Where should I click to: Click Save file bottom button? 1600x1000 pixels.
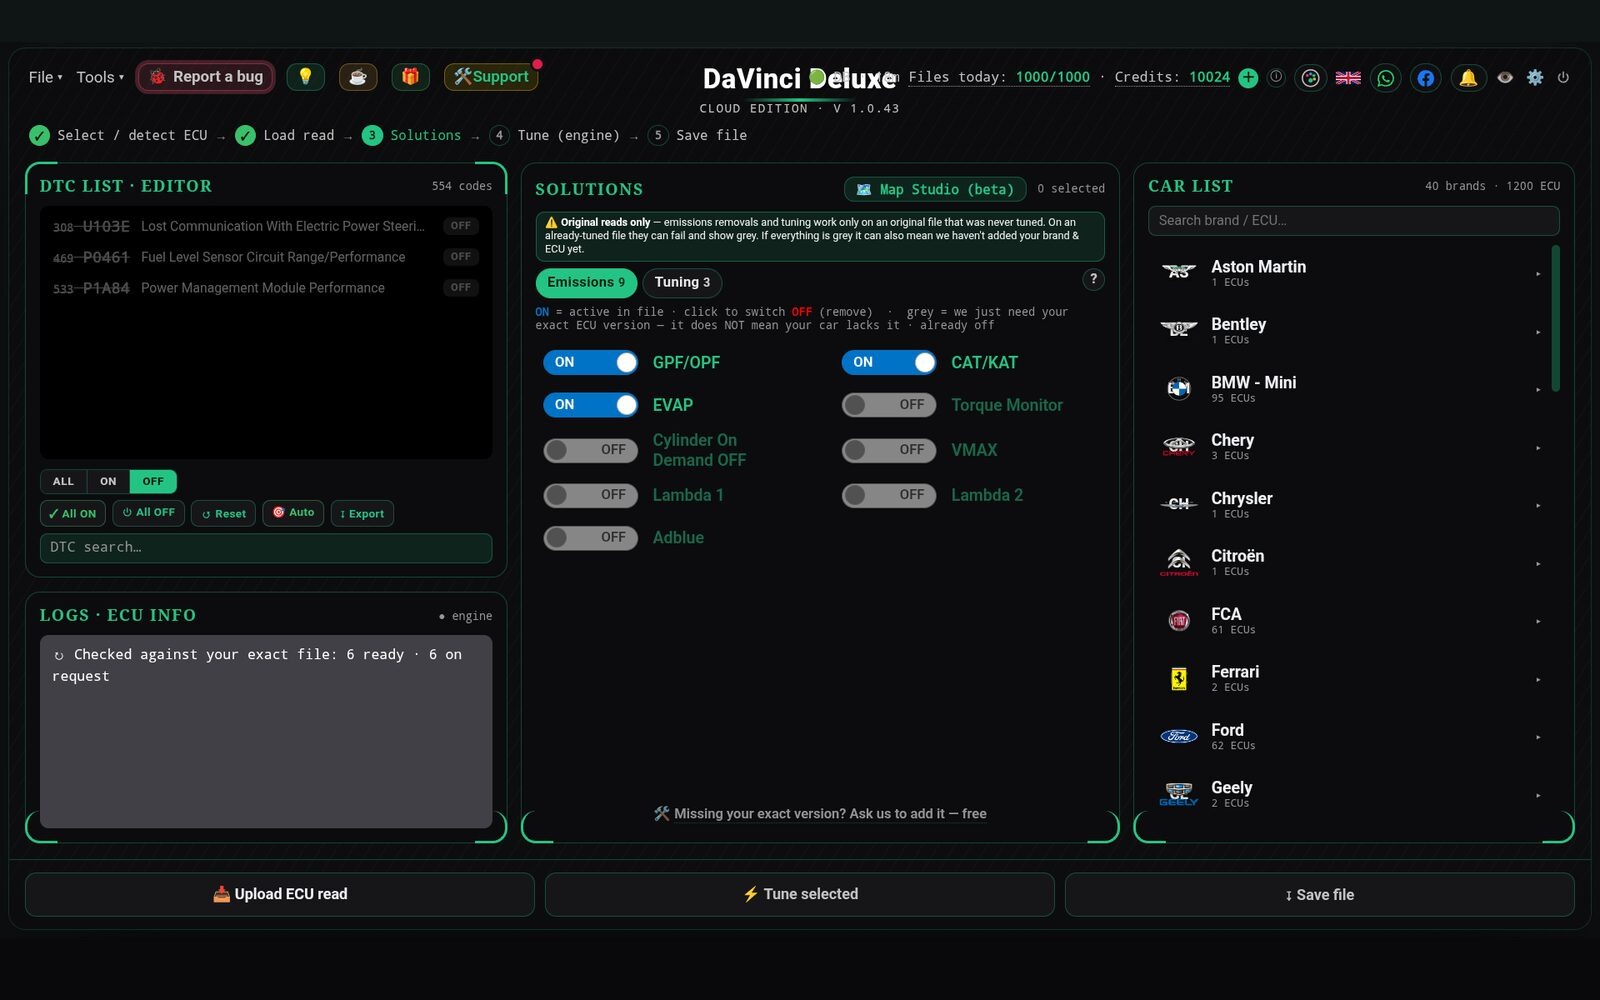1320,894
